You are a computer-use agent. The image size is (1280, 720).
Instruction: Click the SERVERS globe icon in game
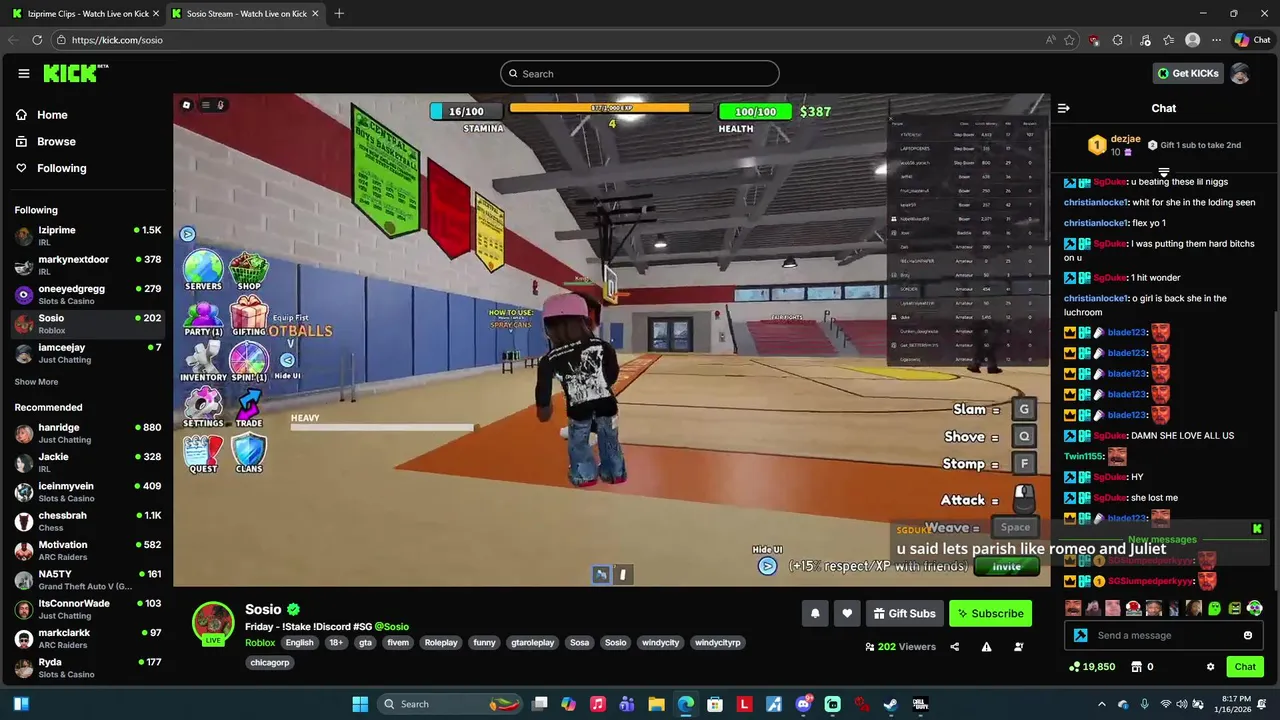tap(203, 270)
